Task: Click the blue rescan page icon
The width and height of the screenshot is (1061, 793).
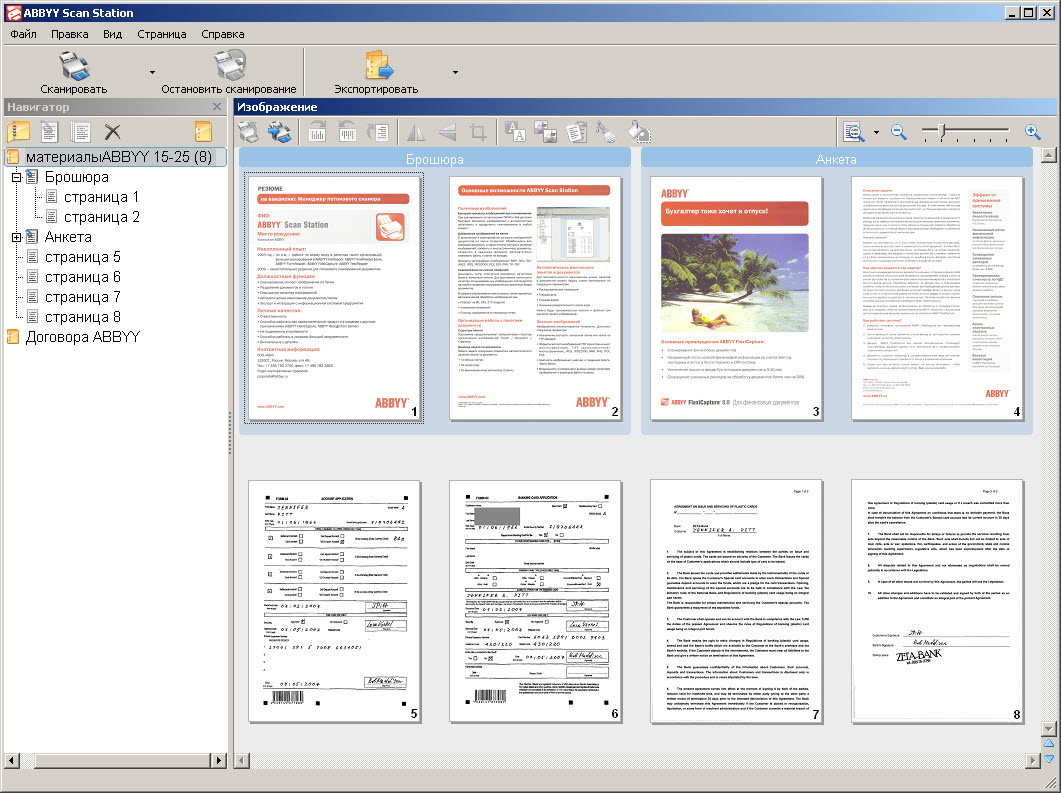Action: click(279, 132)
